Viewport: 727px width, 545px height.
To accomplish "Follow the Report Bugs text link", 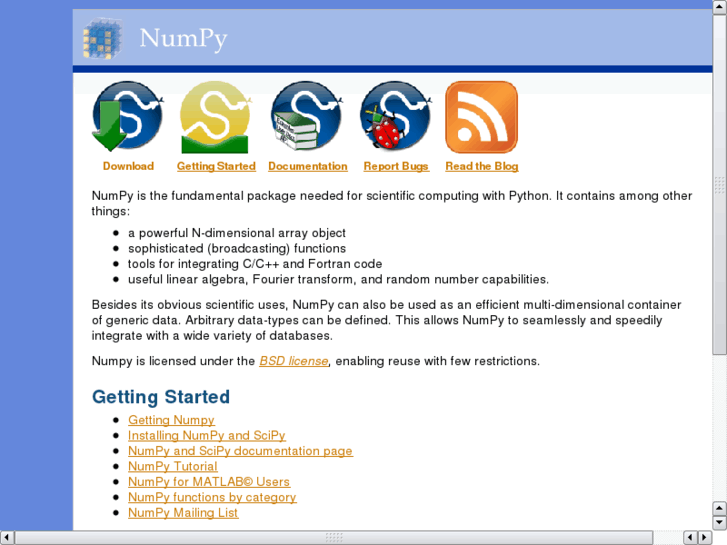I will 396,166.
